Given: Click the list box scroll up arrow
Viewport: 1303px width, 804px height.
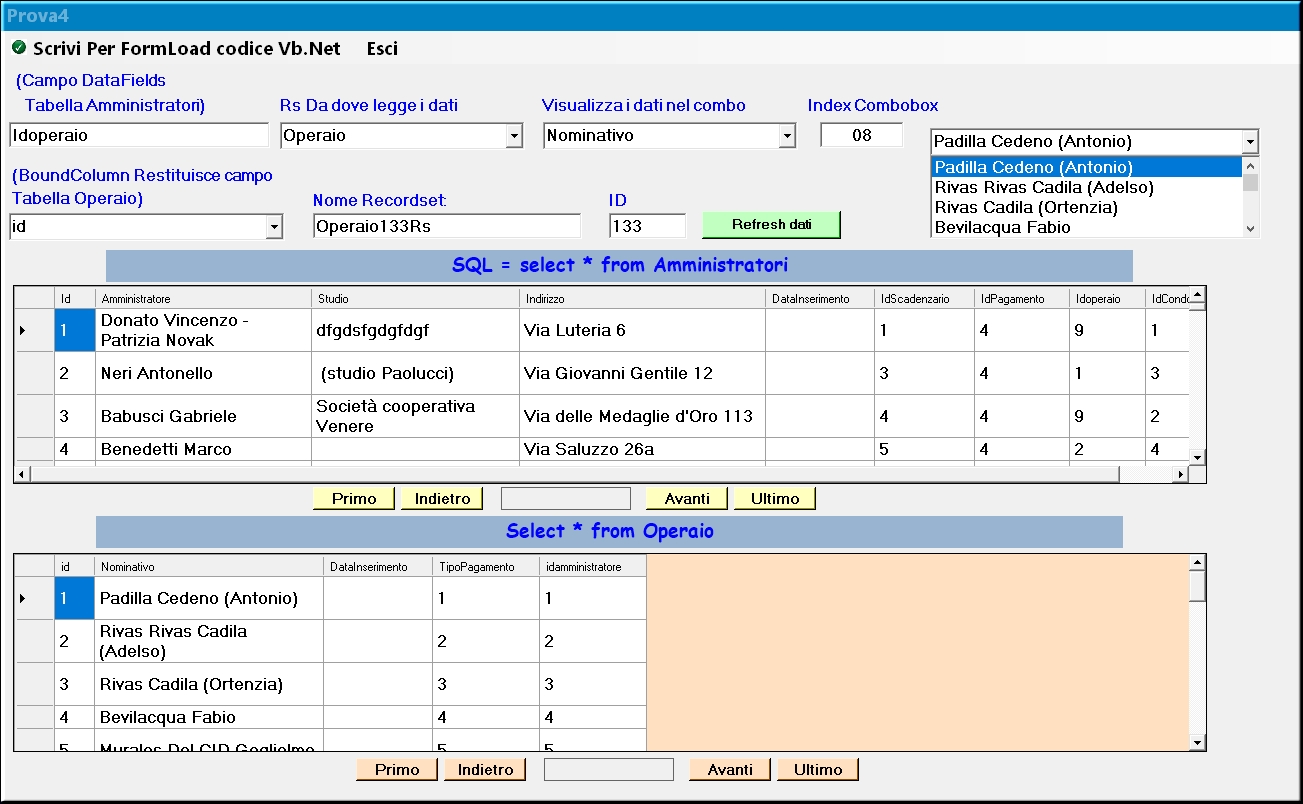Looking at the screenshot, I should [1250, 165].
